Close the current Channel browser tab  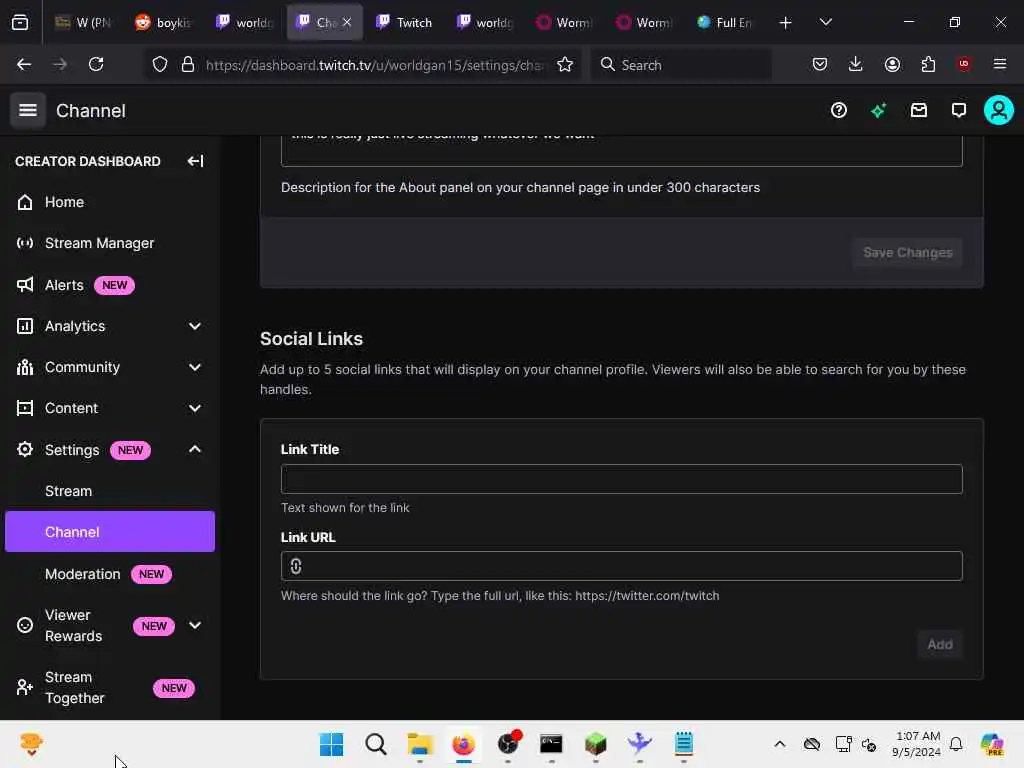pos(347,22)
